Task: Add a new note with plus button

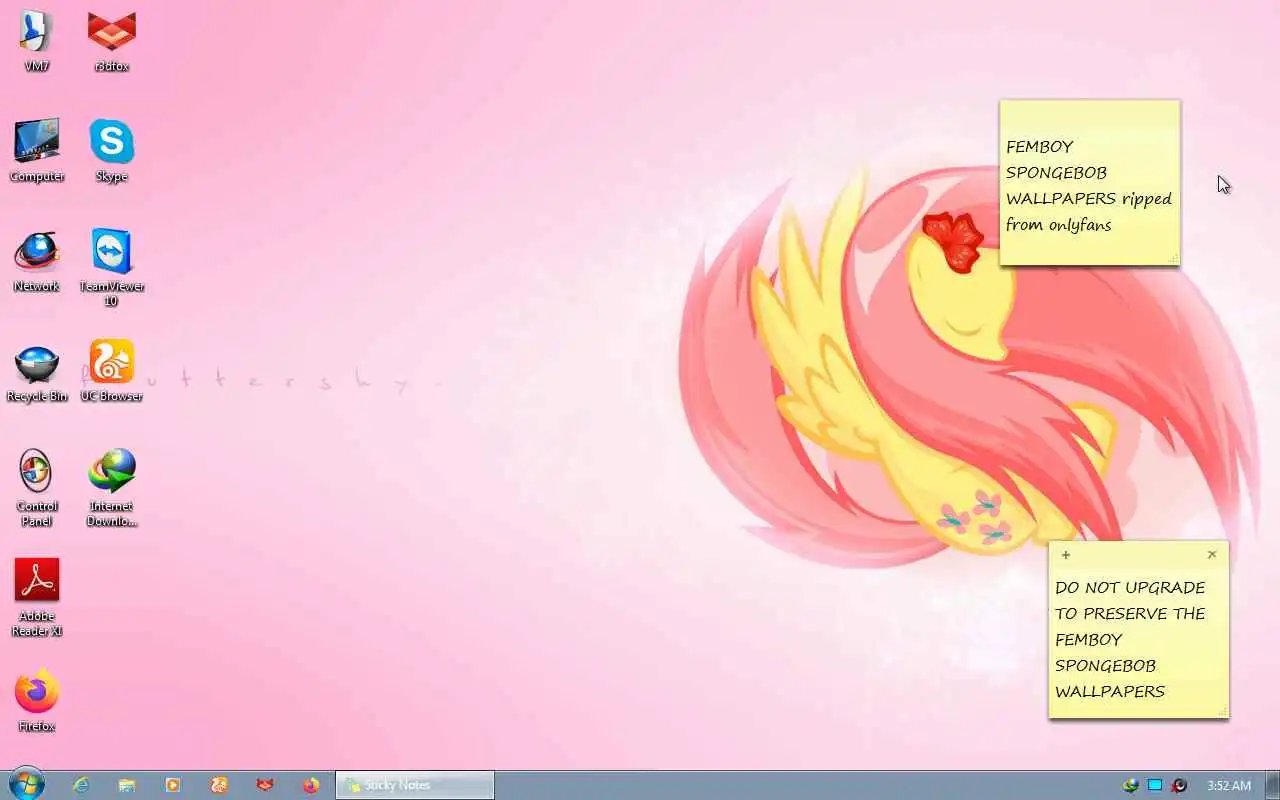Action: click(1066, 555)
